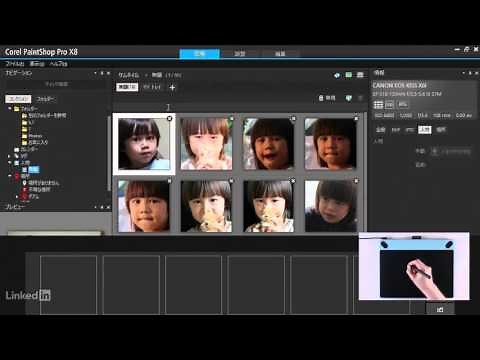Click the 0.00 ev exposure value
The image size is (480, 360).
point(464,116)
